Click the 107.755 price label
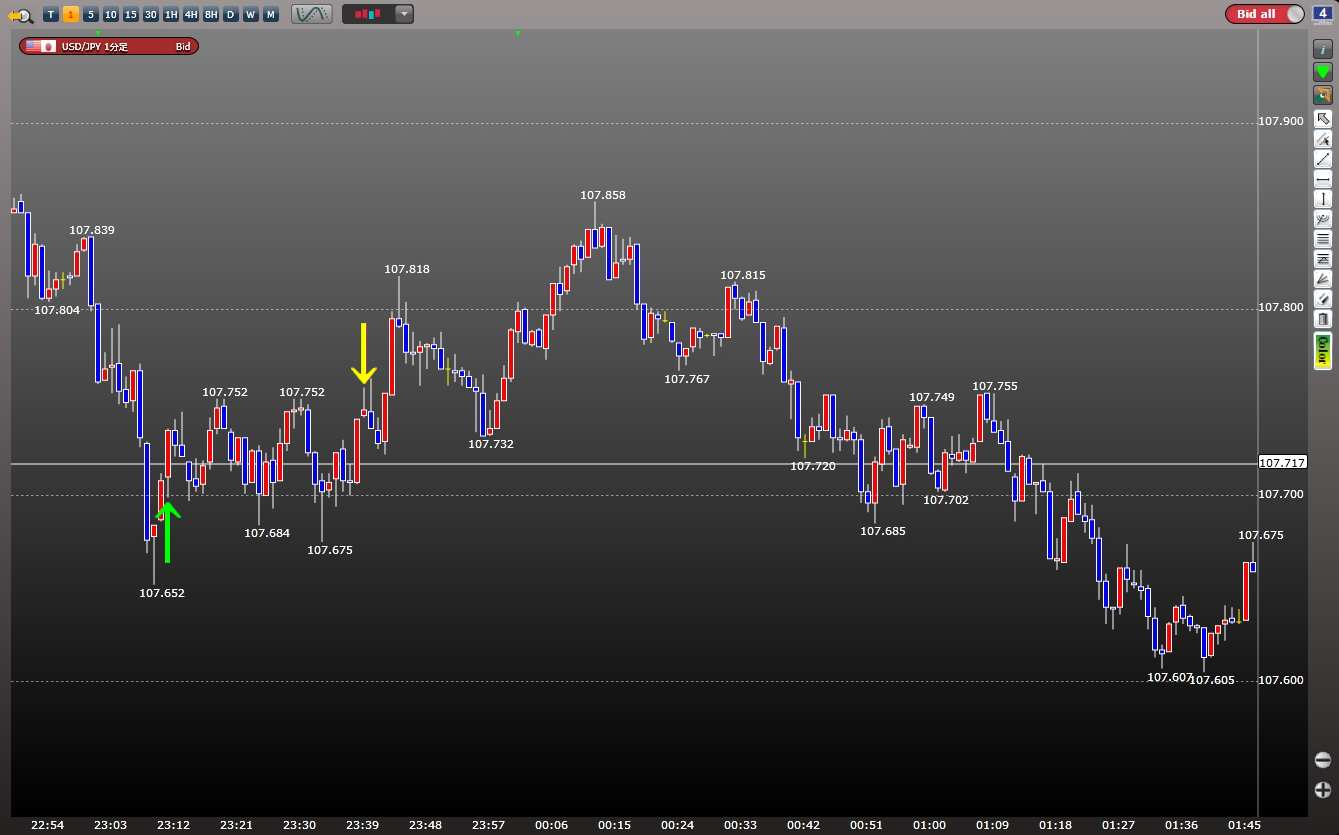 [995, 386]
